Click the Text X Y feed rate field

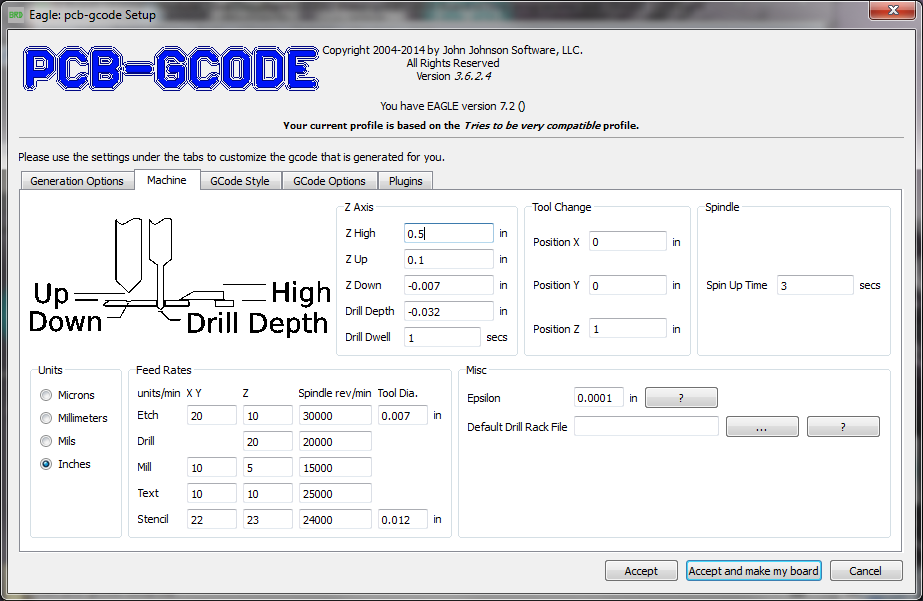[x=212, y=493]
